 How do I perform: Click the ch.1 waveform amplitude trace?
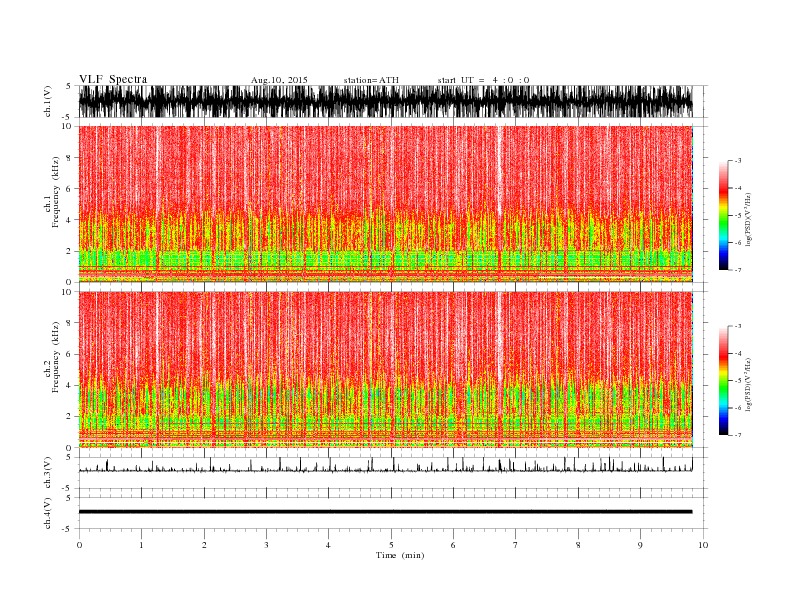click(x=385, y=101)
